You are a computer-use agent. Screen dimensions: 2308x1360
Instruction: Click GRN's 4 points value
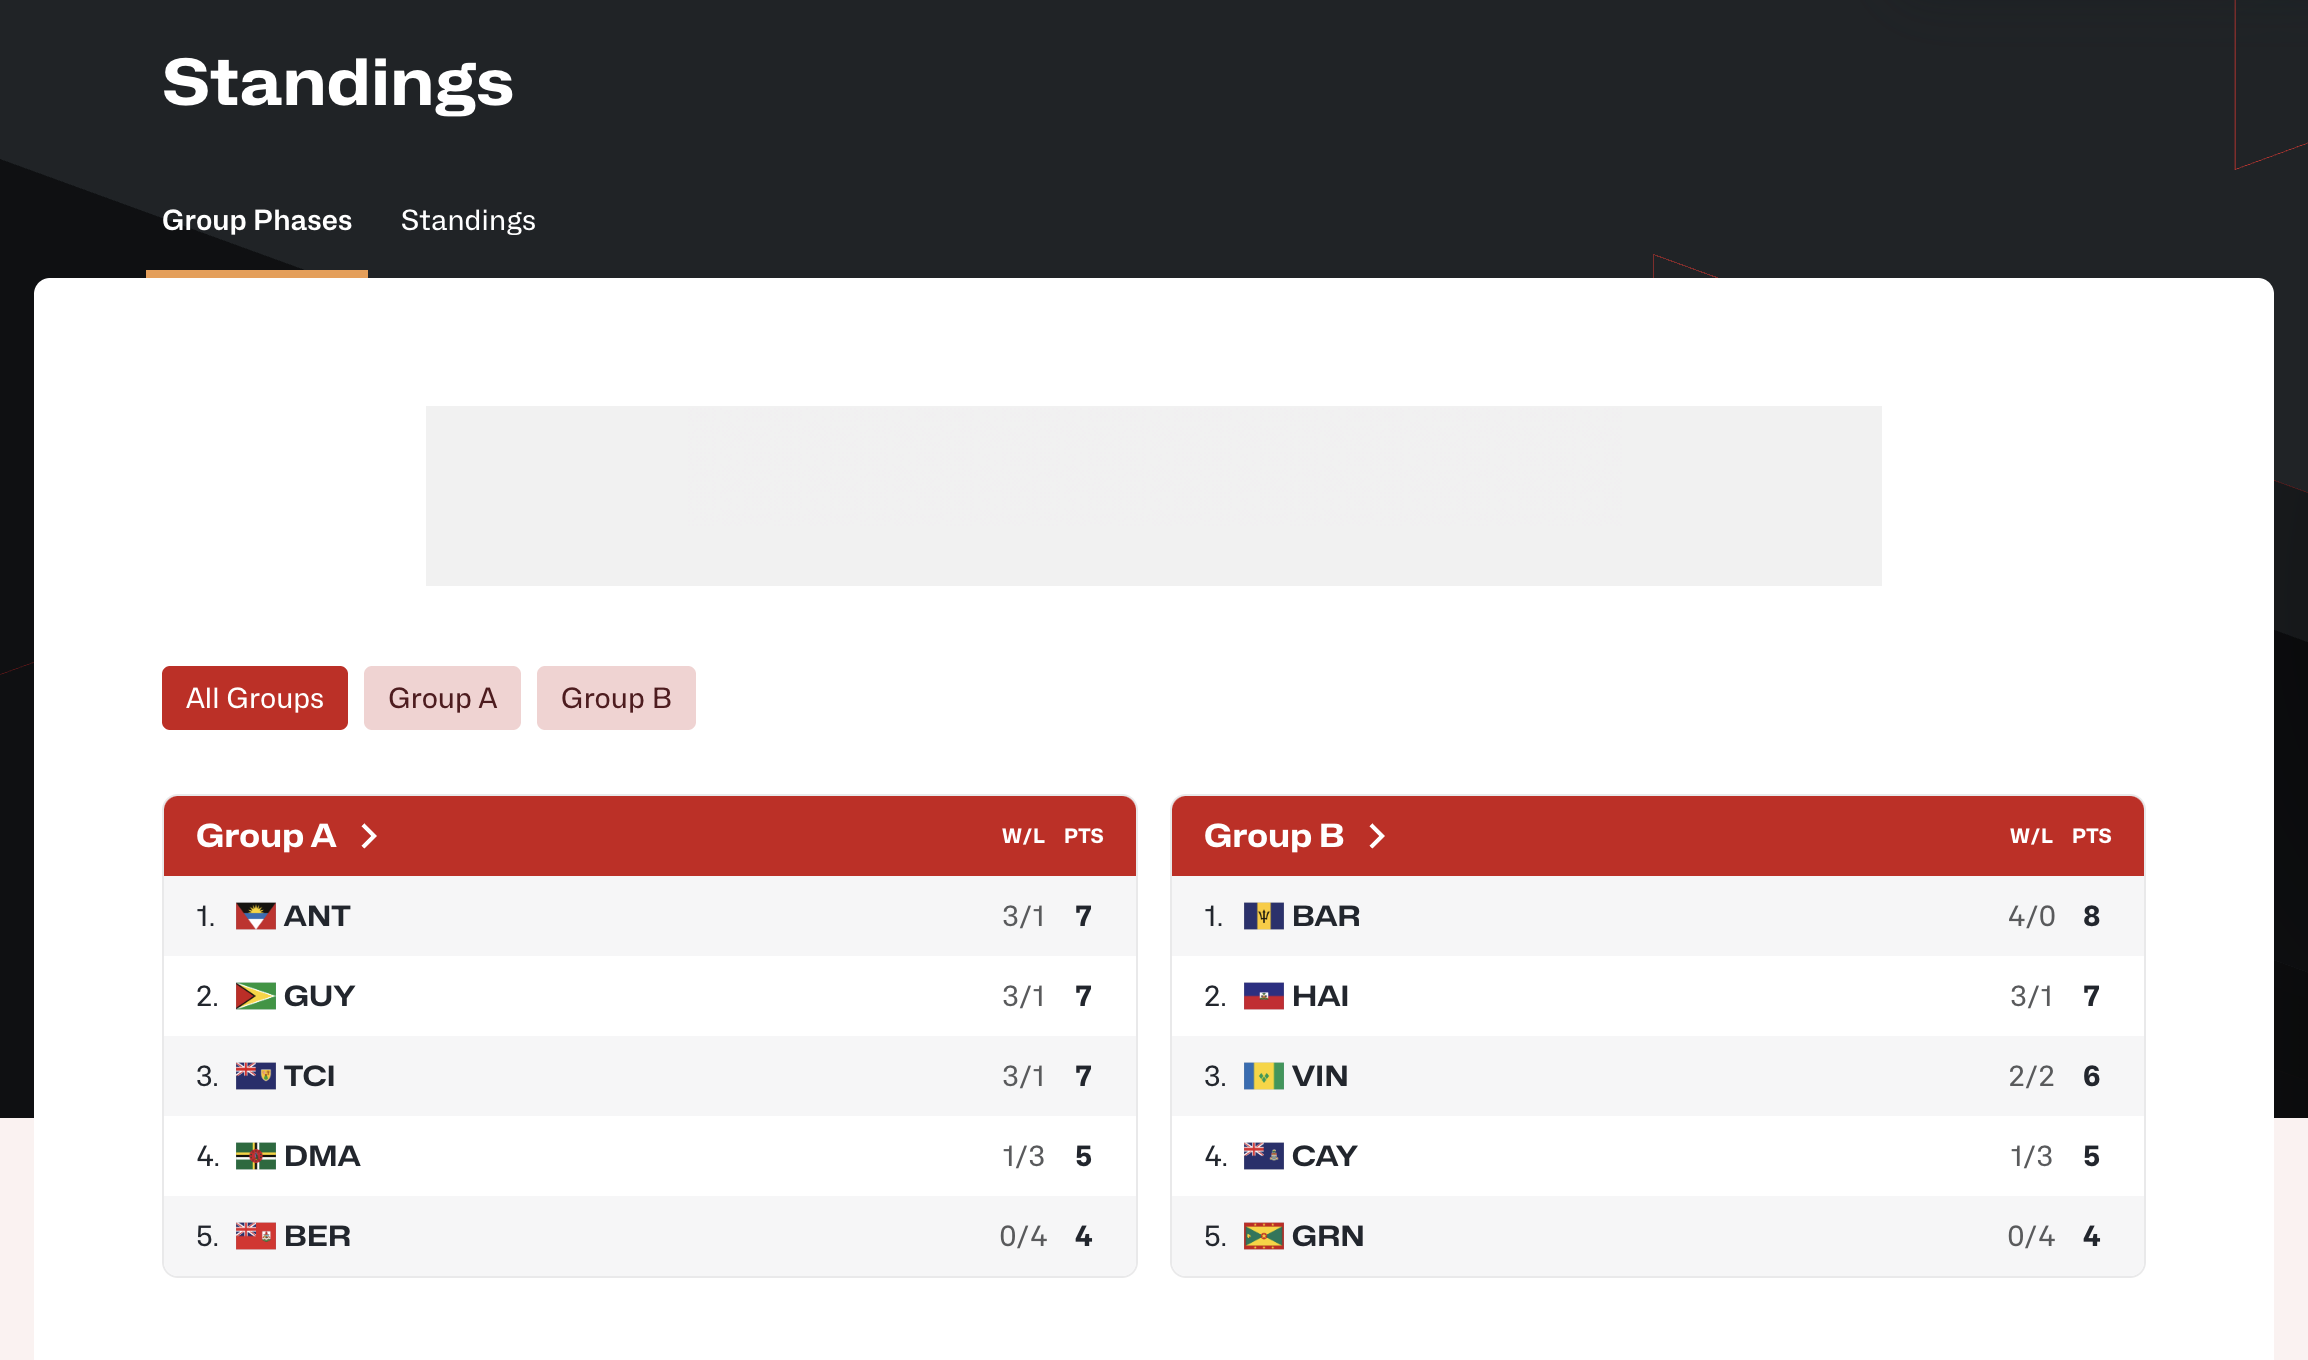pos(2091,1236)
